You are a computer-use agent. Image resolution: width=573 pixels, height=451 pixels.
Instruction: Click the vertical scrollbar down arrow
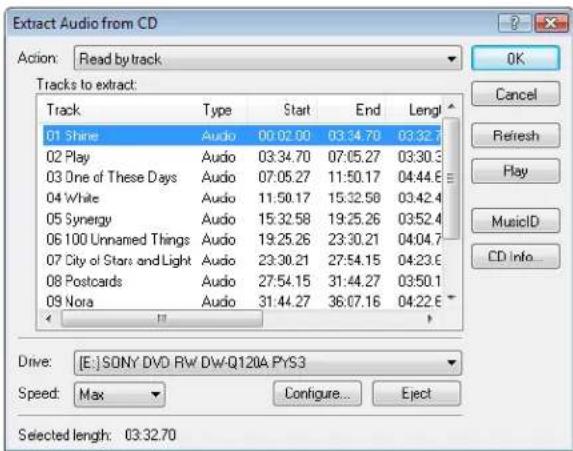[x=452, y=297]
